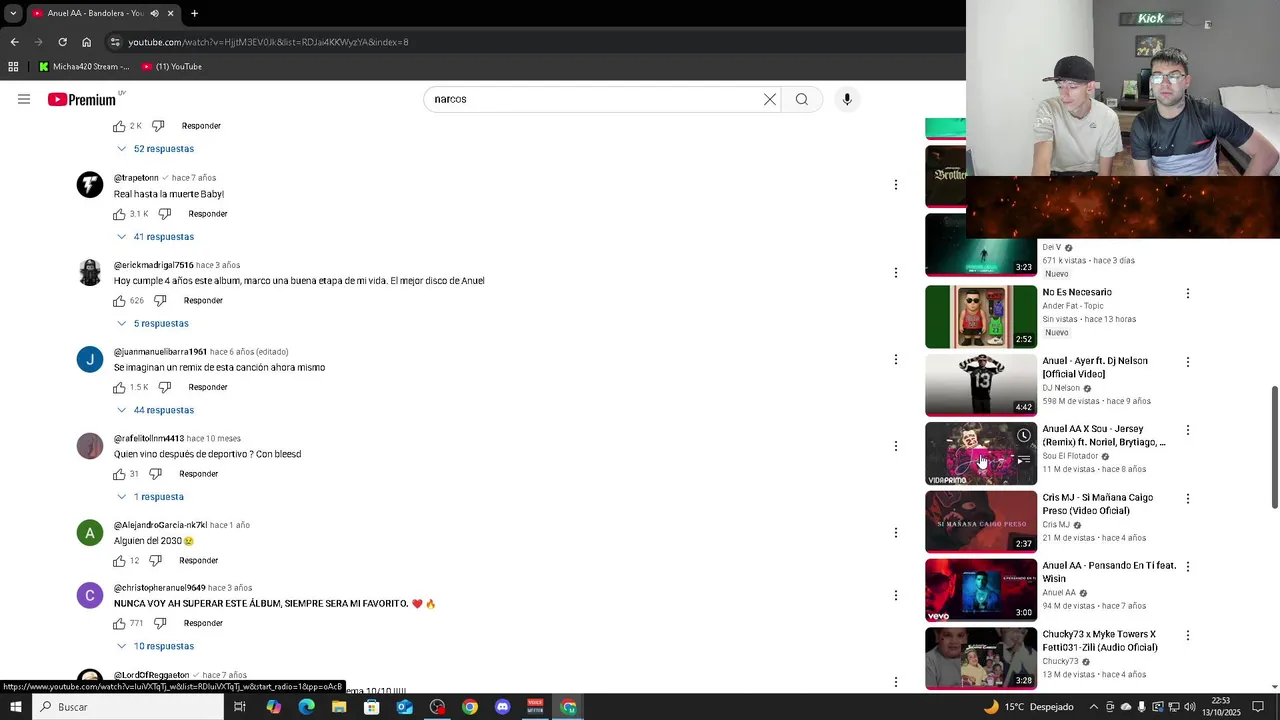This screenshot has height=720, width=1280.
Task: Expand 5 respuestas under @erickmadrigal7516
Action: [x=152, y=324]
